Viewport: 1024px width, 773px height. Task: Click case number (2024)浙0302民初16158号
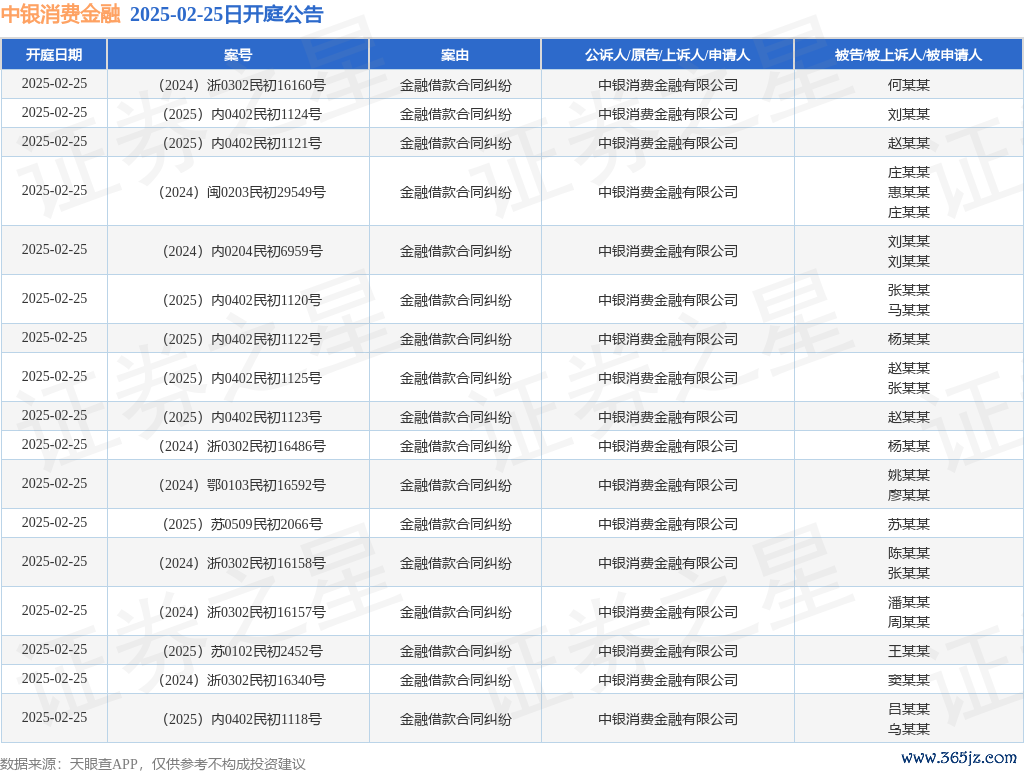242,563
